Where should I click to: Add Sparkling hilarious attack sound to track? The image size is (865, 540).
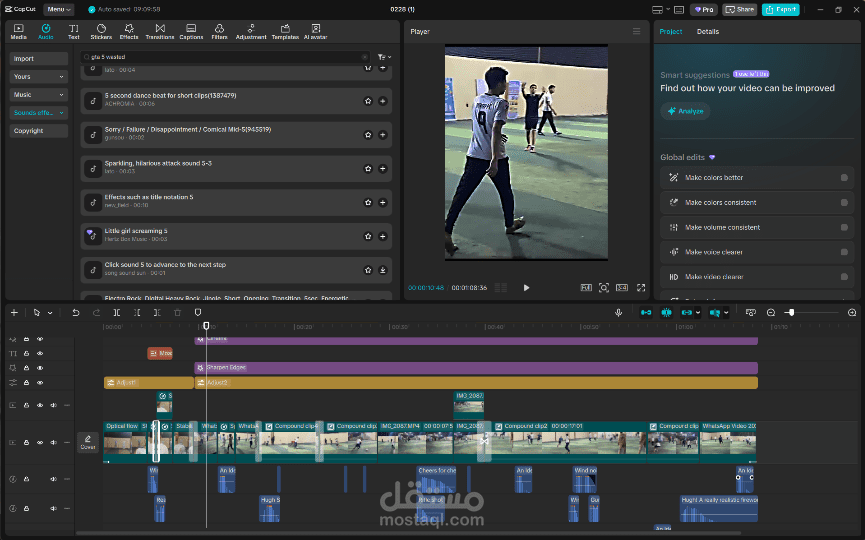click(382, 169)
